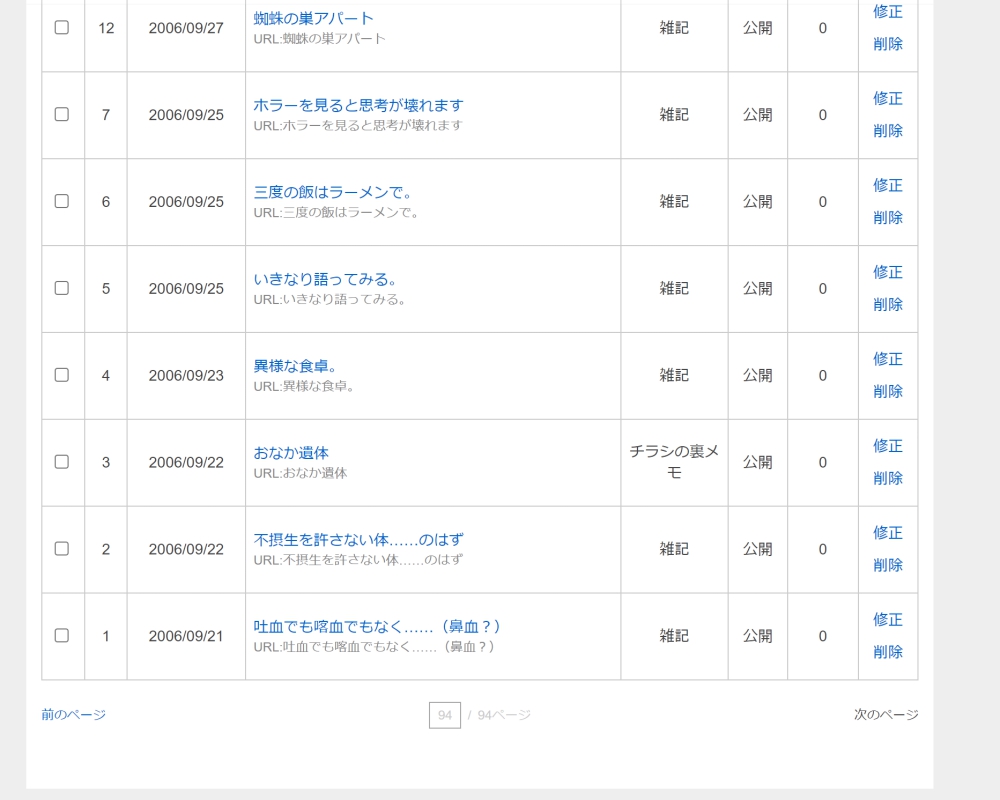Open the post いきなり語ってみる。
This screenshot has height=800, width=1000.
[326, 279]
